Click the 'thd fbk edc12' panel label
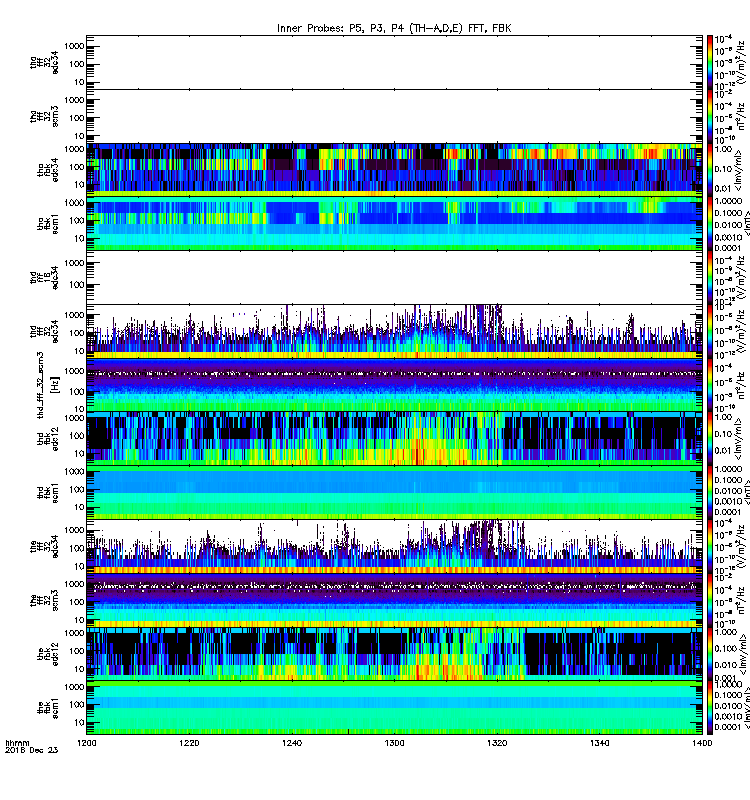750x800 pixels. click(x=48, y=439)
